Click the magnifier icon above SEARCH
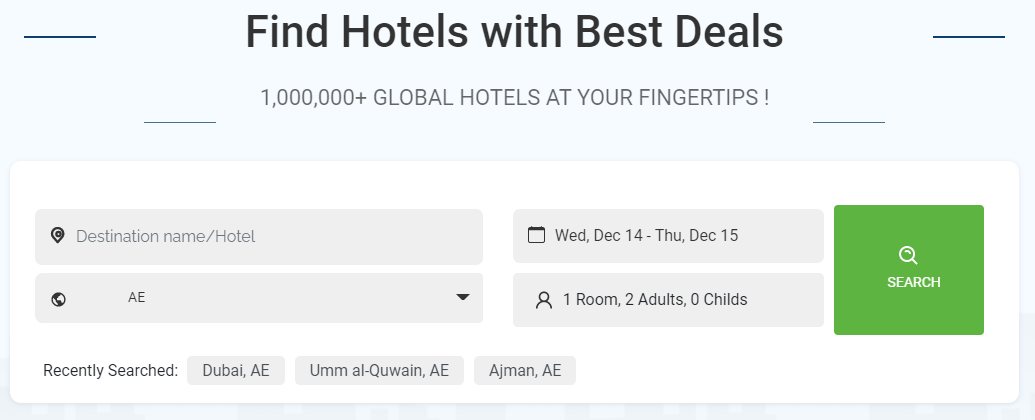Image resolution: width=1035 pixels, height=420 pixels. pos(908,255)
